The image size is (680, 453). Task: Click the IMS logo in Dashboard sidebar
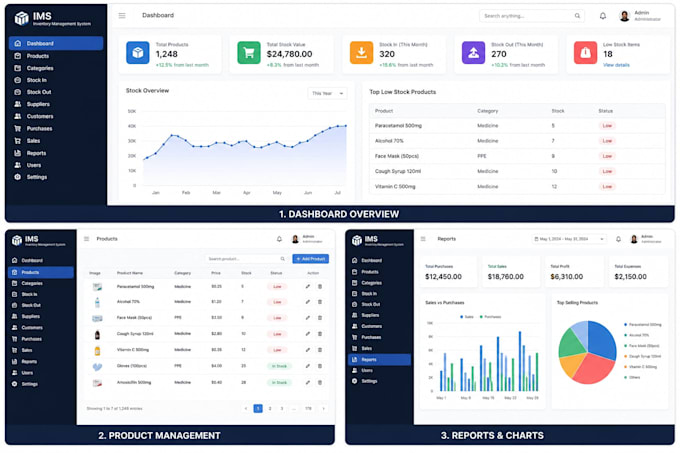point(22,18)
